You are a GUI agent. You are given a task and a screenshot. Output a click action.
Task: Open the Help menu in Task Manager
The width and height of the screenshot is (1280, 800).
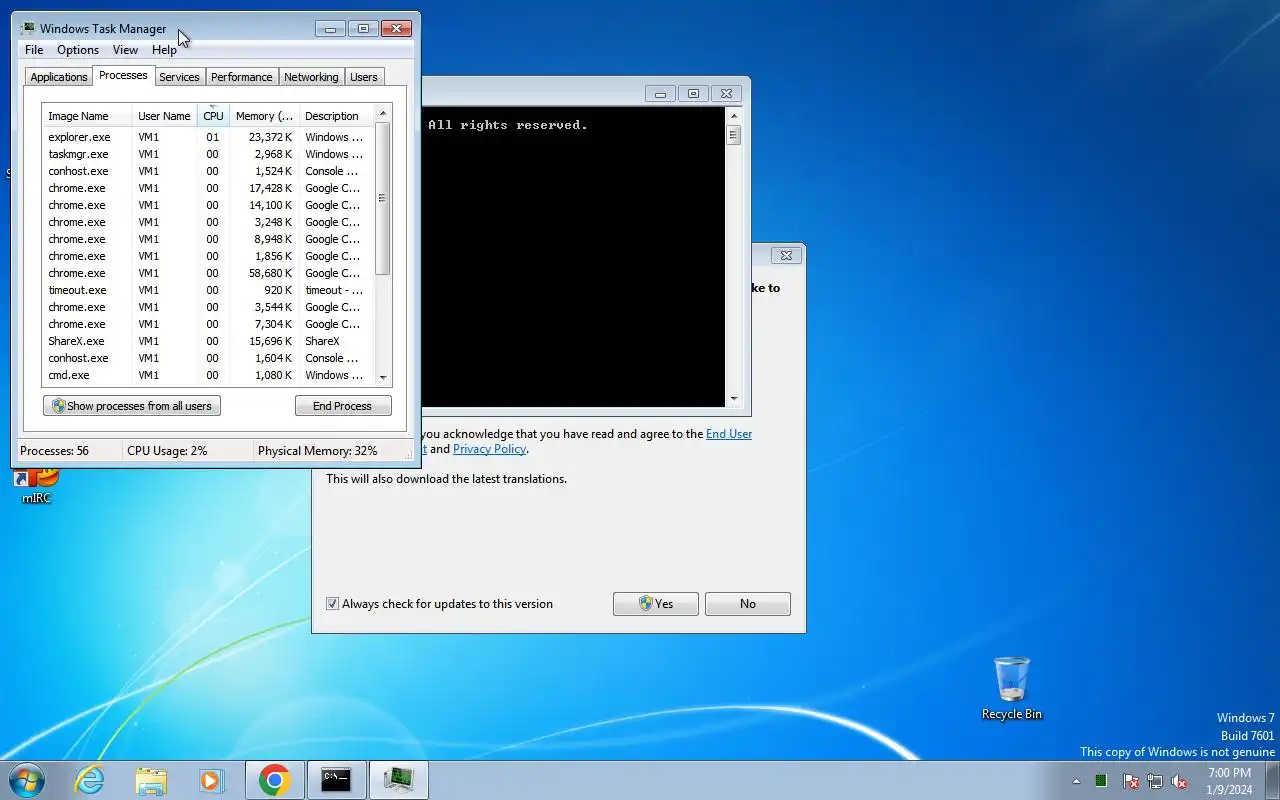pos(164,50)
